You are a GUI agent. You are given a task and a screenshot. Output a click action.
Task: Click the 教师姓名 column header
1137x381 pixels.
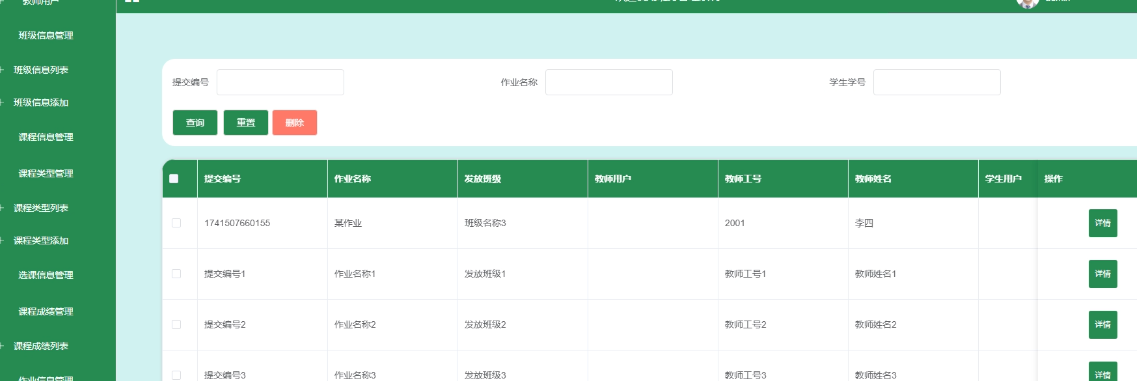coord(873,179)
